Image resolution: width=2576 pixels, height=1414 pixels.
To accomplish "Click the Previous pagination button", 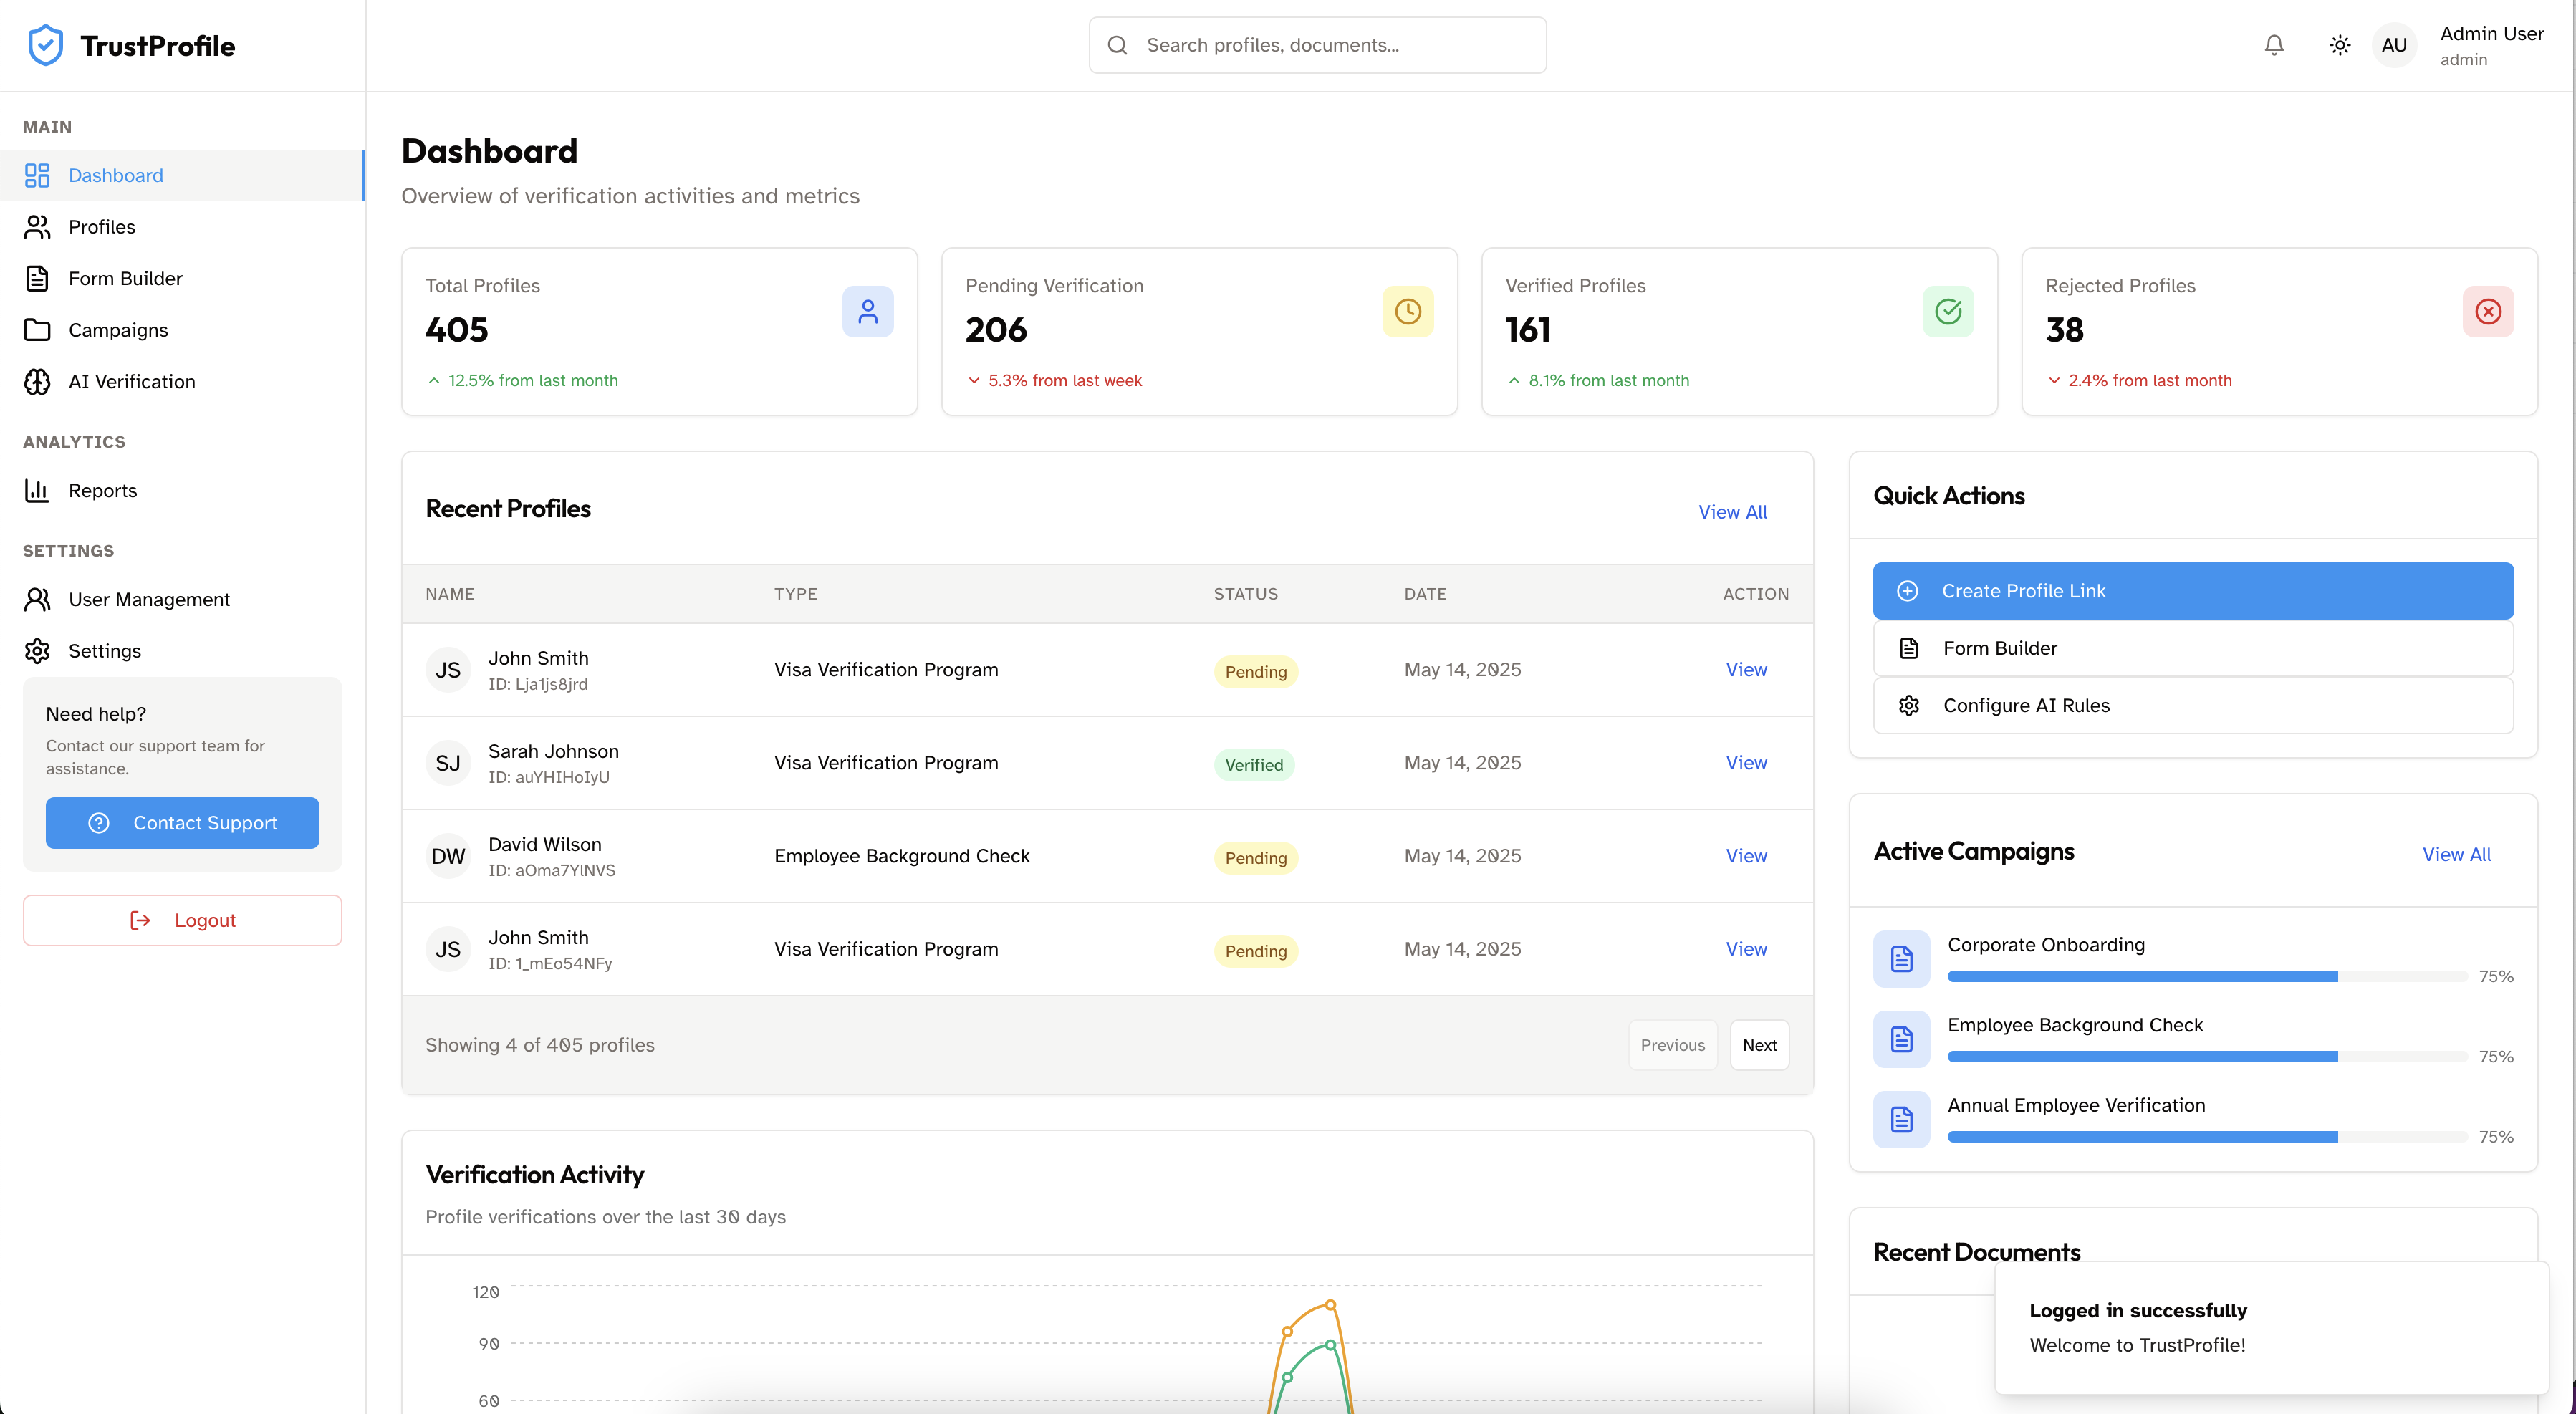I will pos(1672,1045).
